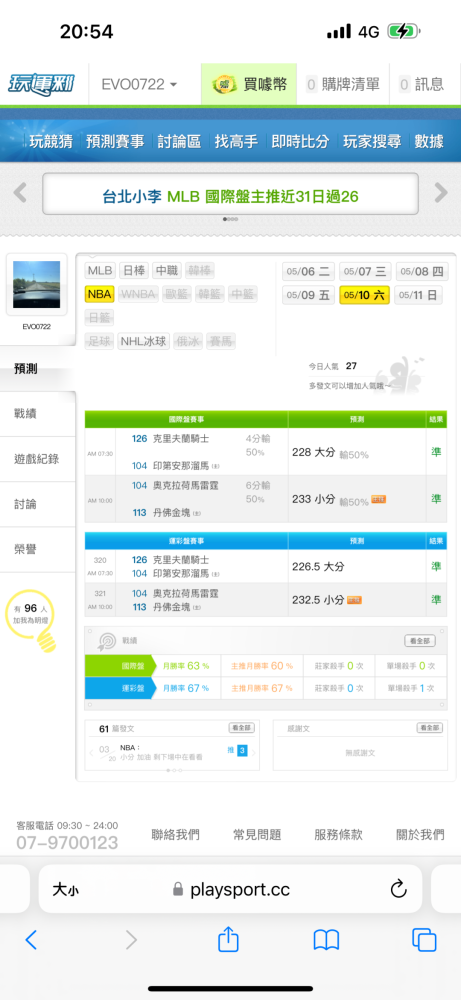Go to 玩競猜 in the navigation bar
461x1000 pixels.
coord(50,141)
